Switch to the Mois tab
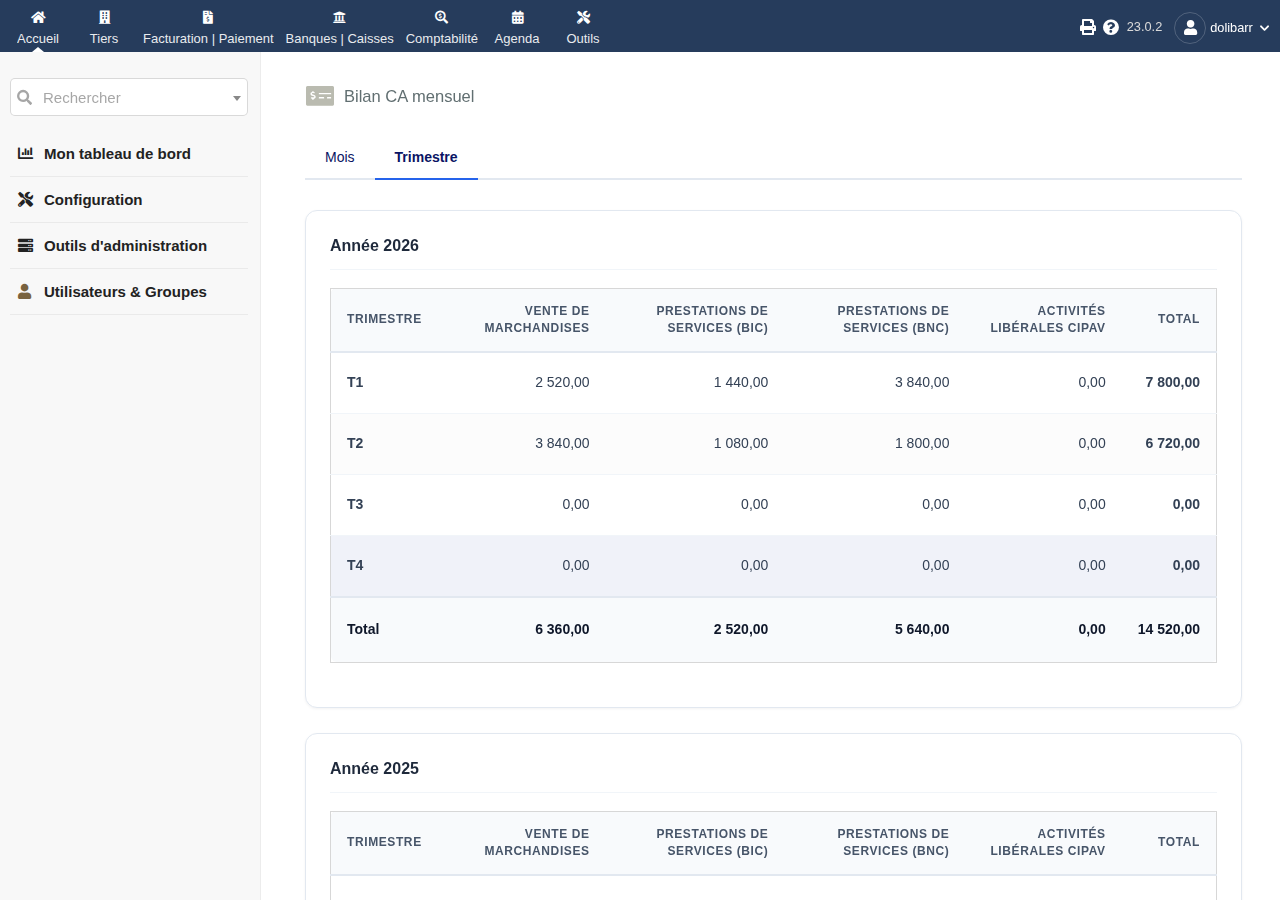1280x900 pixels. tap(340, 157)
